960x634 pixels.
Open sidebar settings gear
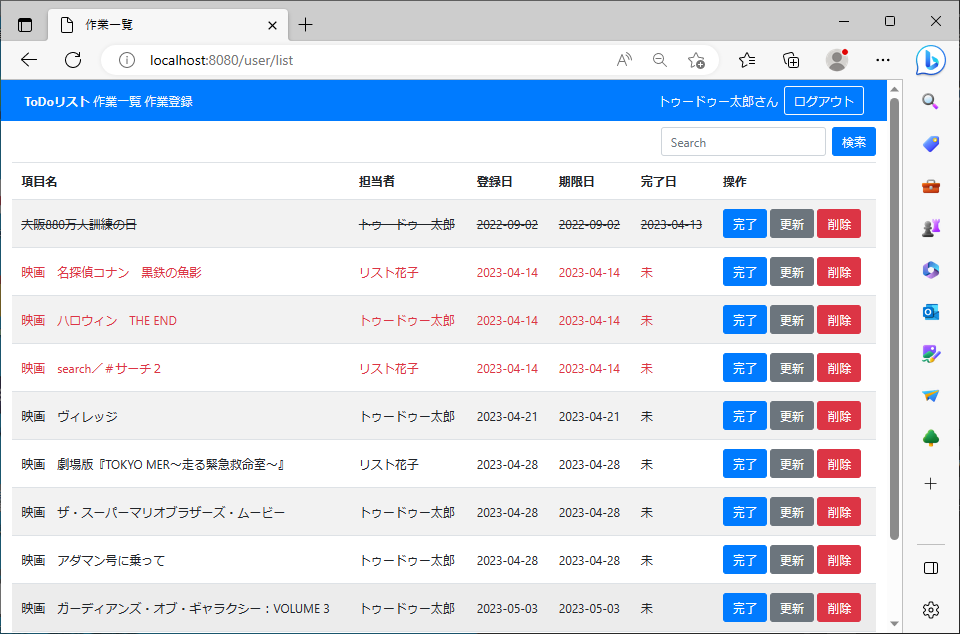[930, 609]
